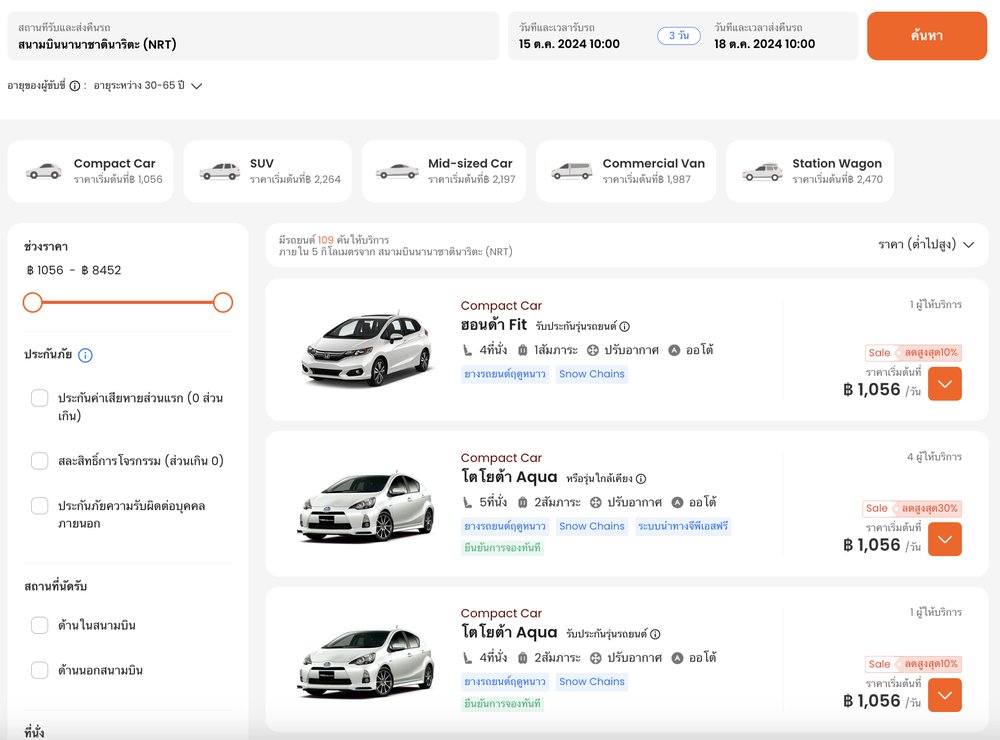Click ยางรถยนต์ฤดูหนาว tag on ฮอนด้า Fit
Viewport: 1000px width, 740px height.
click(x=505, y=374)
